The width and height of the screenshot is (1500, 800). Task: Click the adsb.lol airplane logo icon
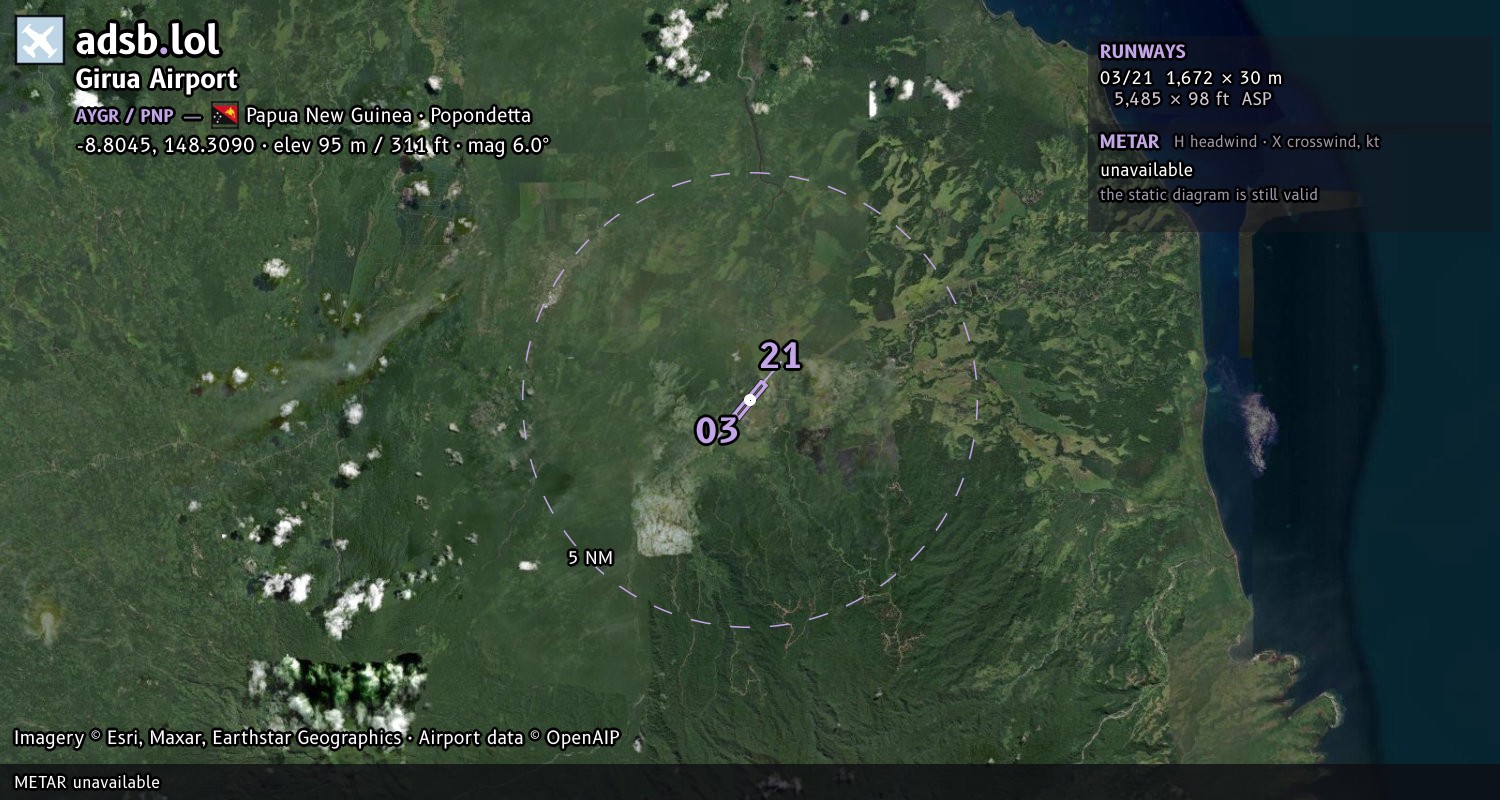pyautogui.click(x=40, y=41)
